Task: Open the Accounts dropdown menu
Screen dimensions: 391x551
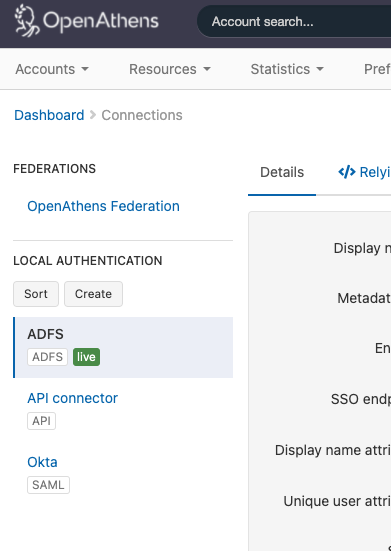Action: point(52,69)
